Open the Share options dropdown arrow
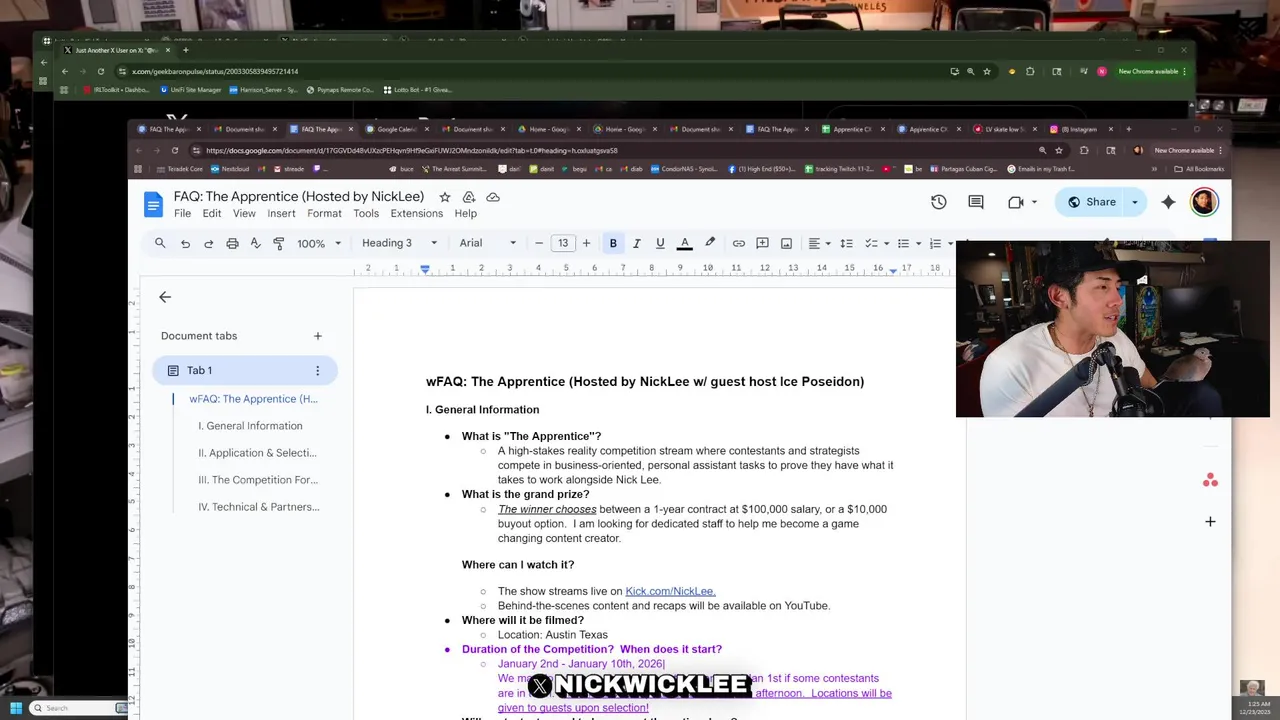The width and height of the screenshot is (1280, 720). tap(1135, 202)
